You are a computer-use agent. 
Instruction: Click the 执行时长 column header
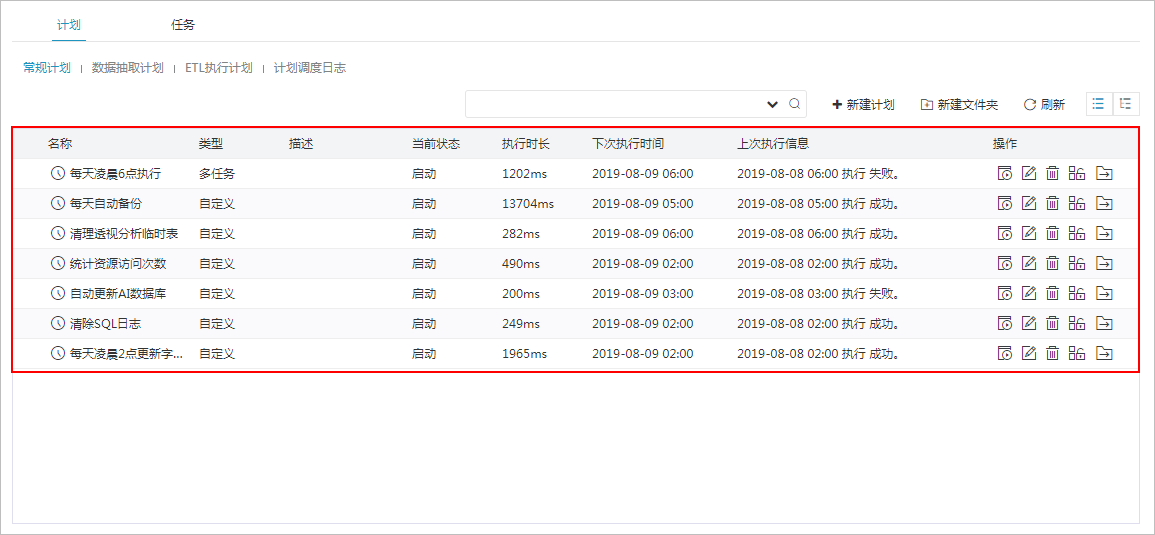coord(526,144)
